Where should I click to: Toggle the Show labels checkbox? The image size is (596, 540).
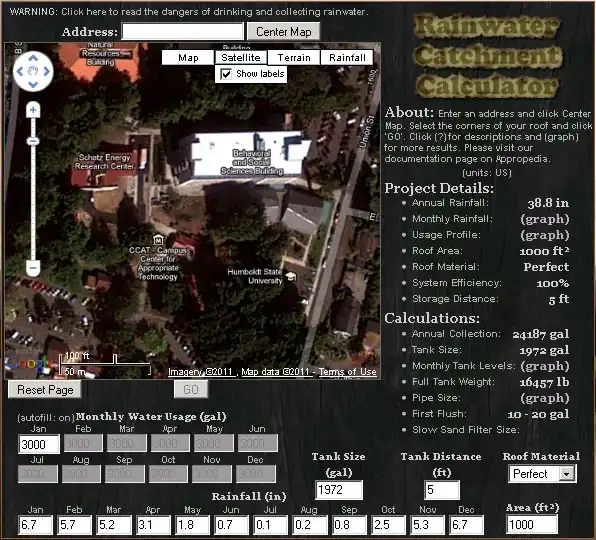pyautogui.click(x=226, y=74)
